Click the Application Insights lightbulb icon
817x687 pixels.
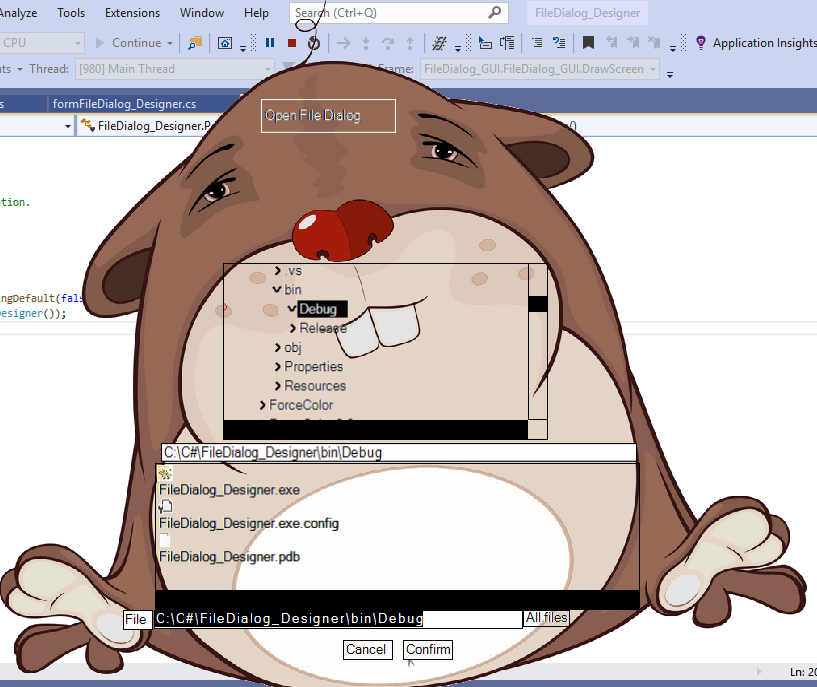coord(701,43)
